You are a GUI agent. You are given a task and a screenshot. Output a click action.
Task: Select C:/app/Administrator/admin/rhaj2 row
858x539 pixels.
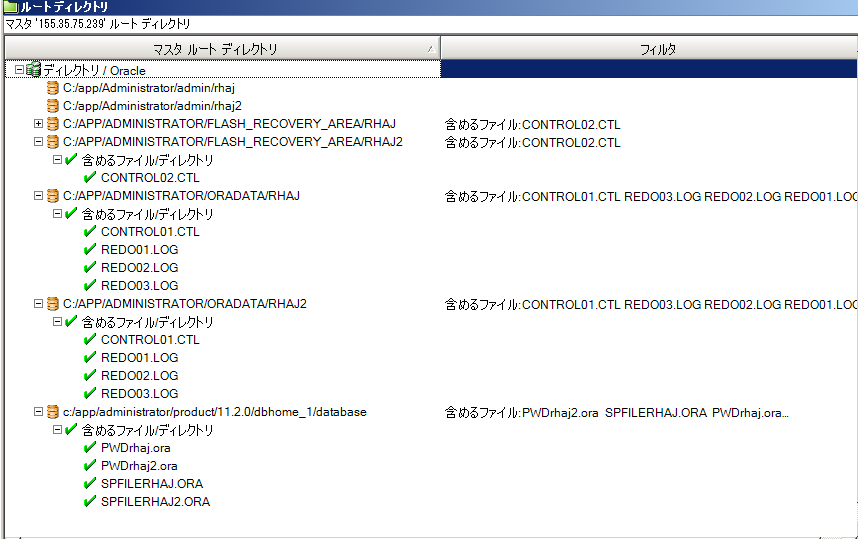point(152,106)
